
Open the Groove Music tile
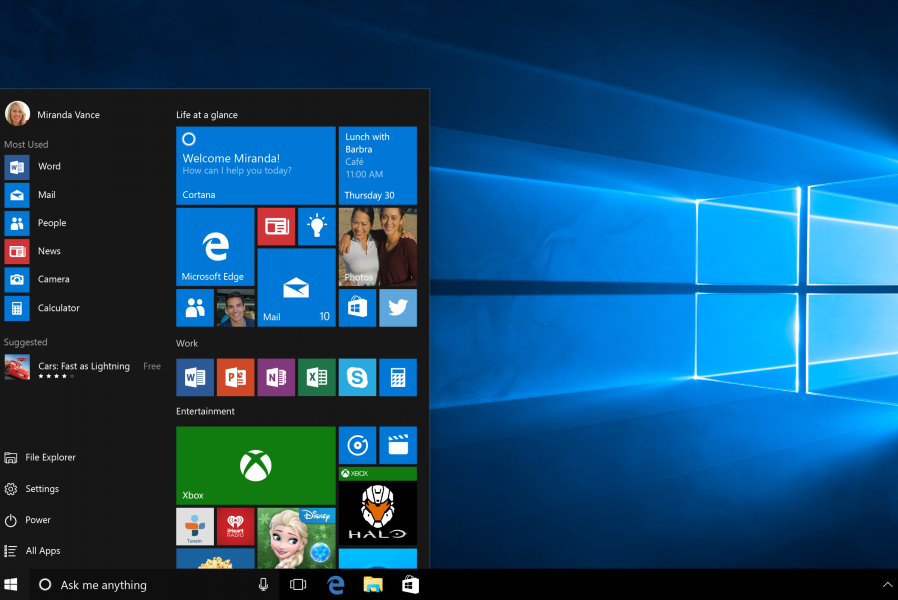coord(357,445)
